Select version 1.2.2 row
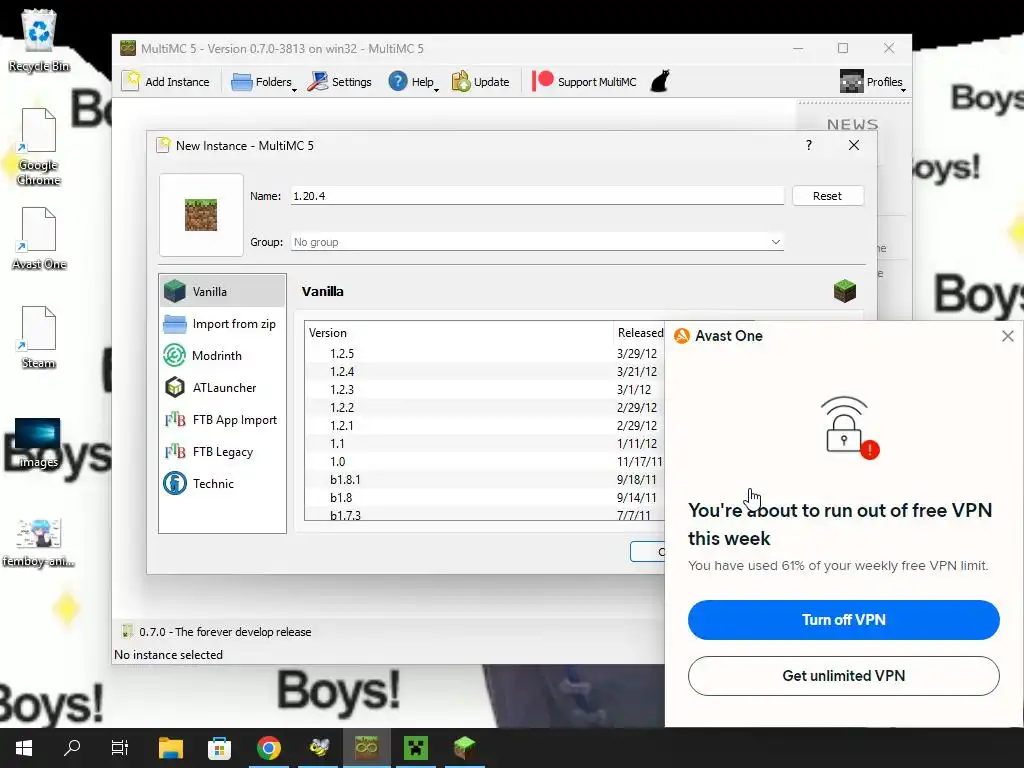 pyautogui.click(x=485, y=408)
